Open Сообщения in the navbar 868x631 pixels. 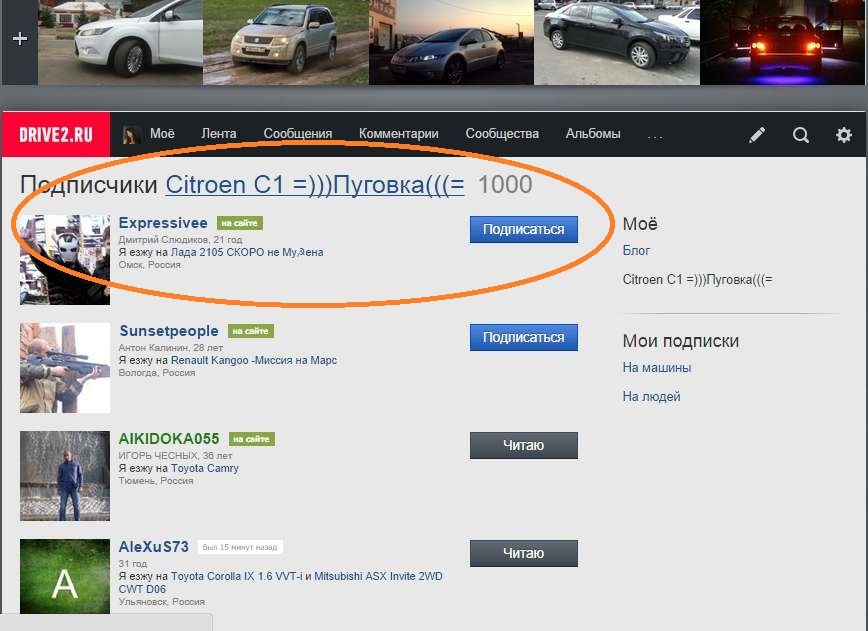(x=298, y=134)
